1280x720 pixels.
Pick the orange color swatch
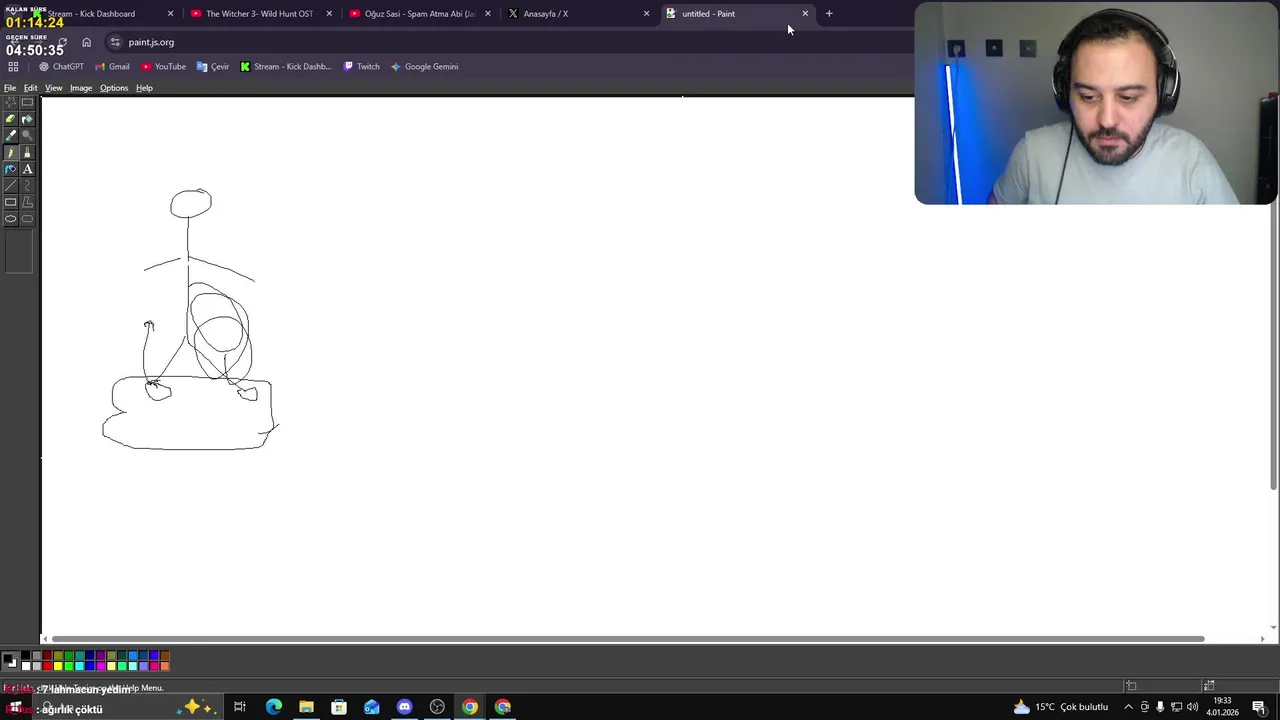165,666
